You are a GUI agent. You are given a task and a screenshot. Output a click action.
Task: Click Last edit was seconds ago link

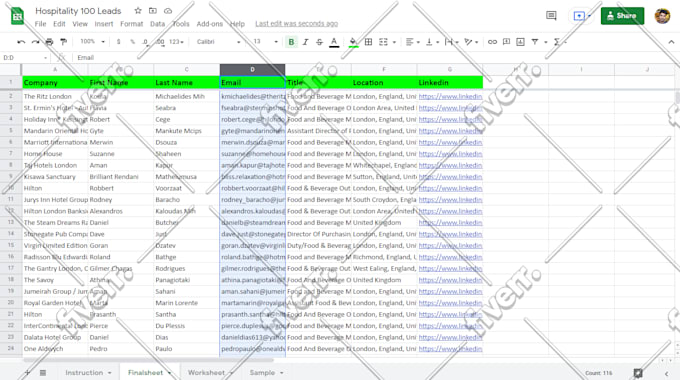point(297,24)
